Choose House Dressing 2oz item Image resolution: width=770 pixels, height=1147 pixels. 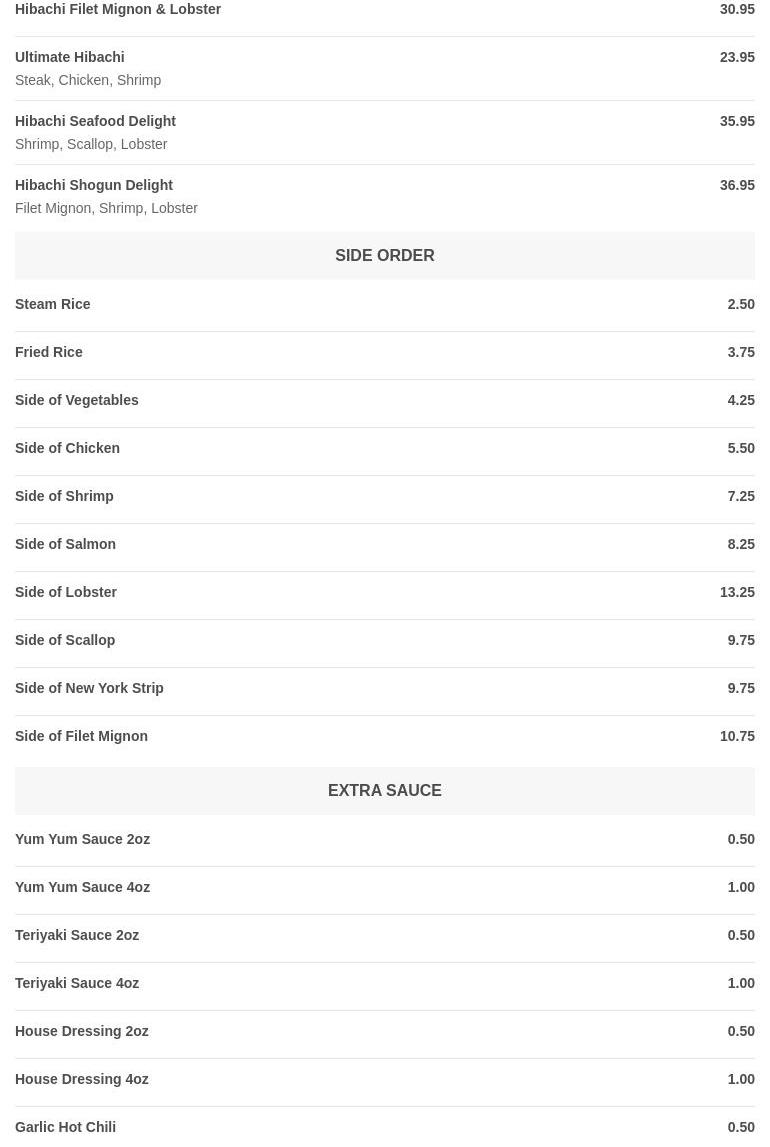tap(82, 1032)
